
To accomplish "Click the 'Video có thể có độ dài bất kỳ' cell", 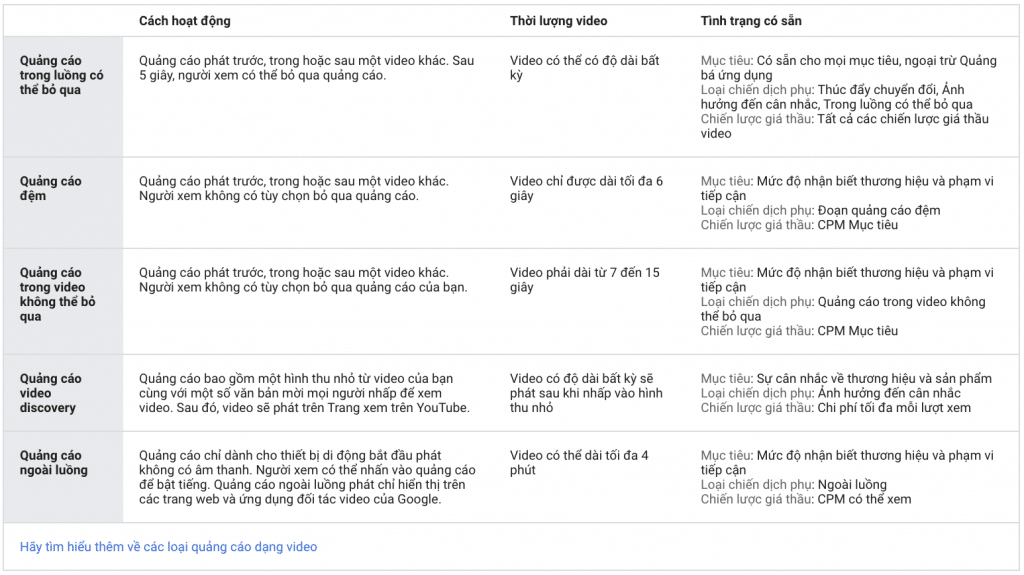I will coord(584,68).
